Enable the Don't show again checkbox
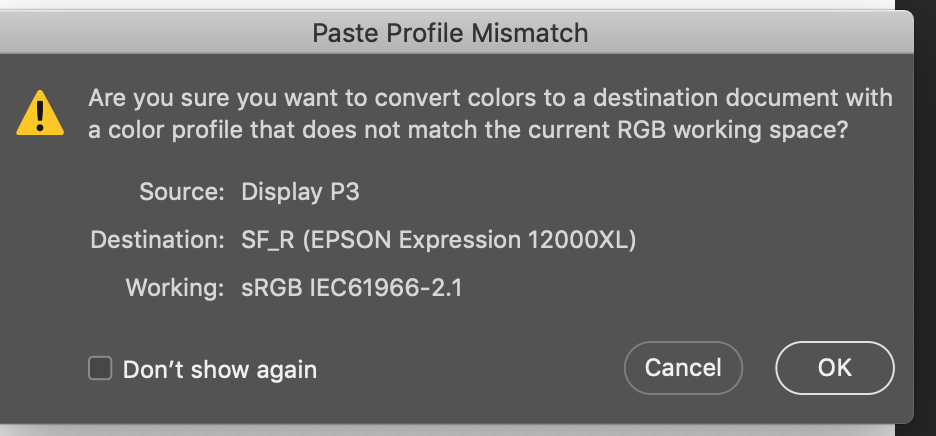Screen dimensions: 936x436 [100, 369]
